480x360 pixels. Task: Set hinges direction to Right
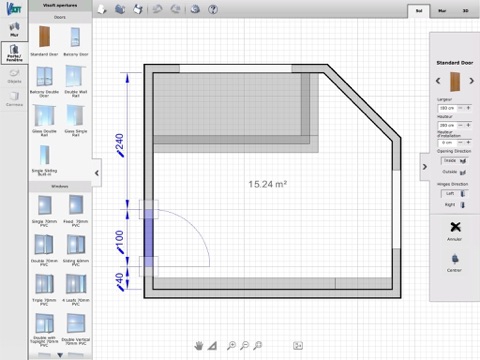(455, 205)
